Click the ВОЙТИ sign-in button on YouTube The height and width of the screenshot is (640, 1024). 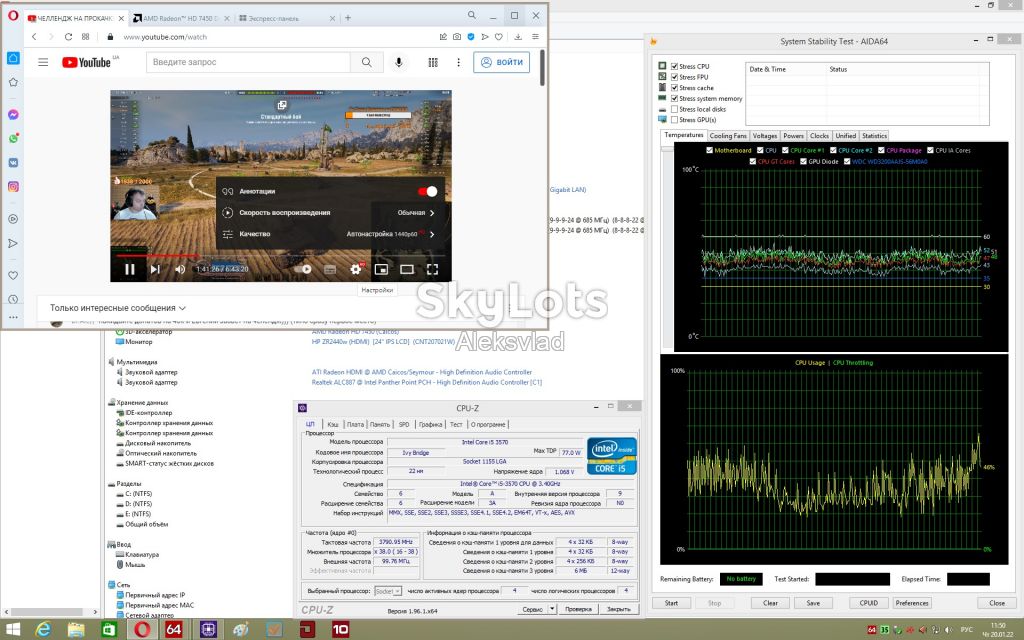(x=502, y=62)
